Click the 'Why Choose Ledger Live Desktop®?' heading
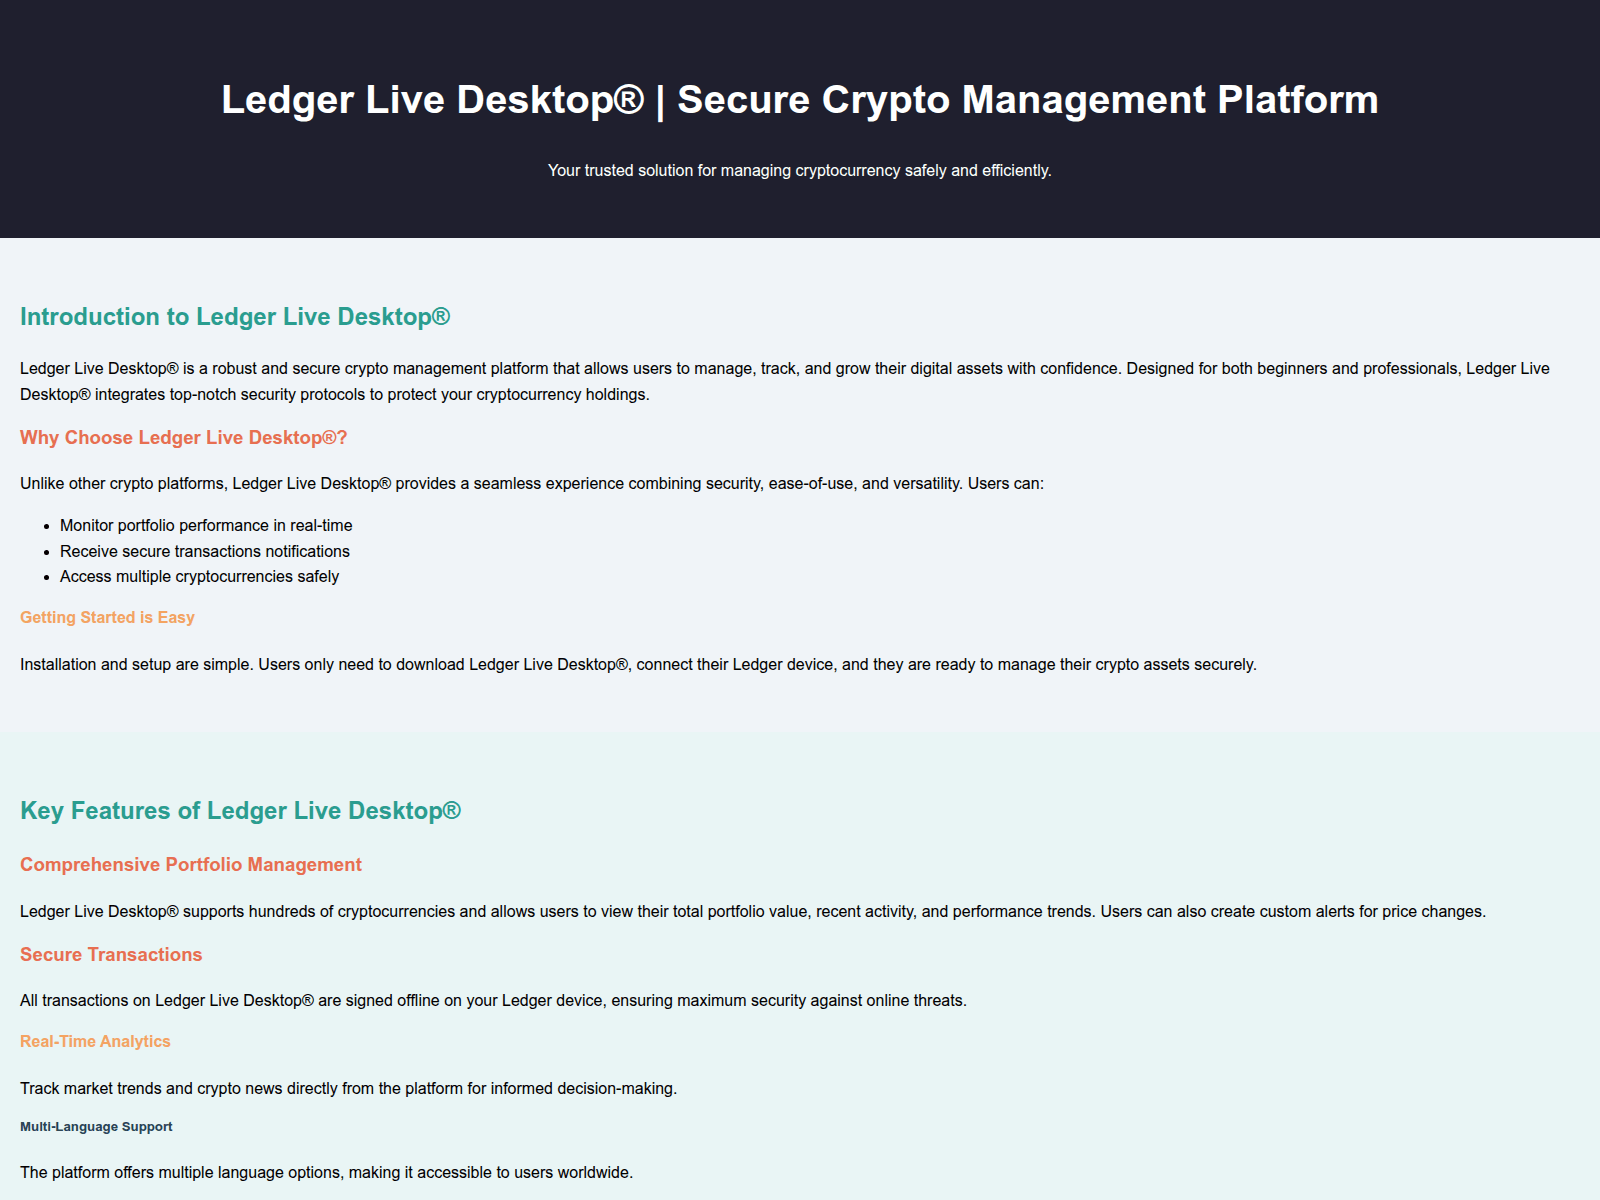 pyautogui.click(x=183, y=438)
